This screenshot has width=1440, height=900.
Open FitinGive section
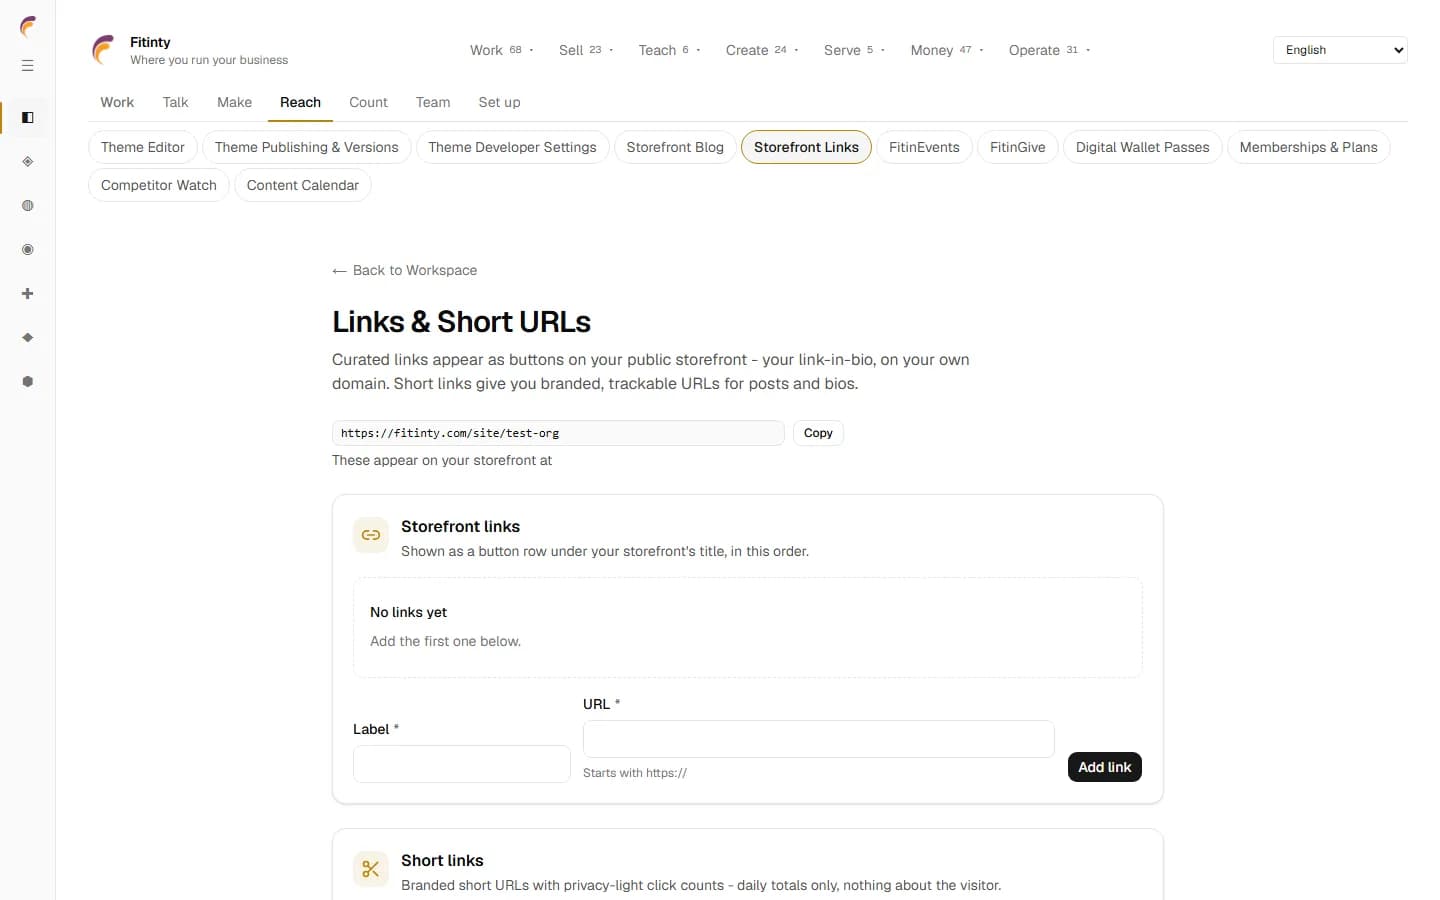pos(1017,147)
